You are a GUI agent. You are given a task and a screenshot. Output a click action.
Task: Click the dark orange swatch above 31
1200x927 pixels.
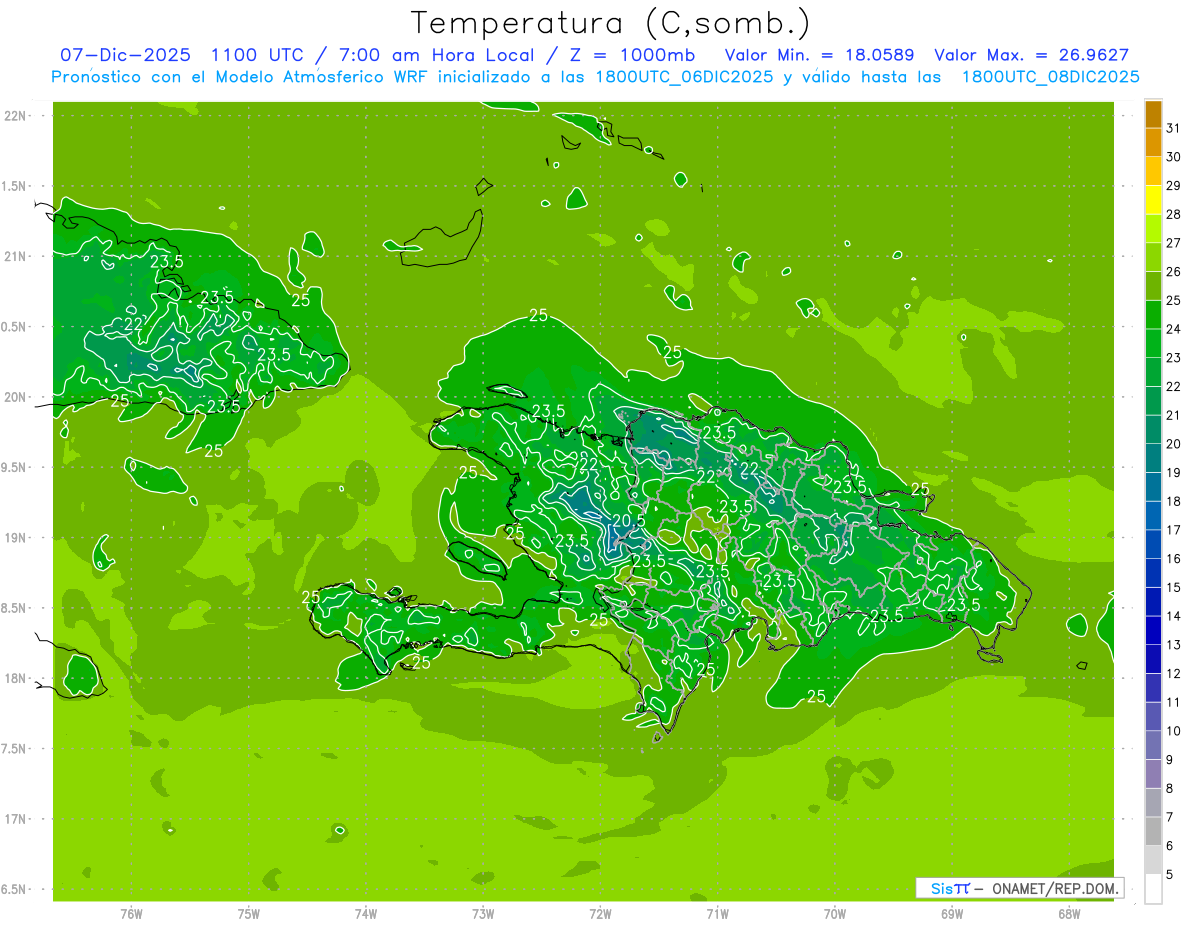(x=1153, y=114)
